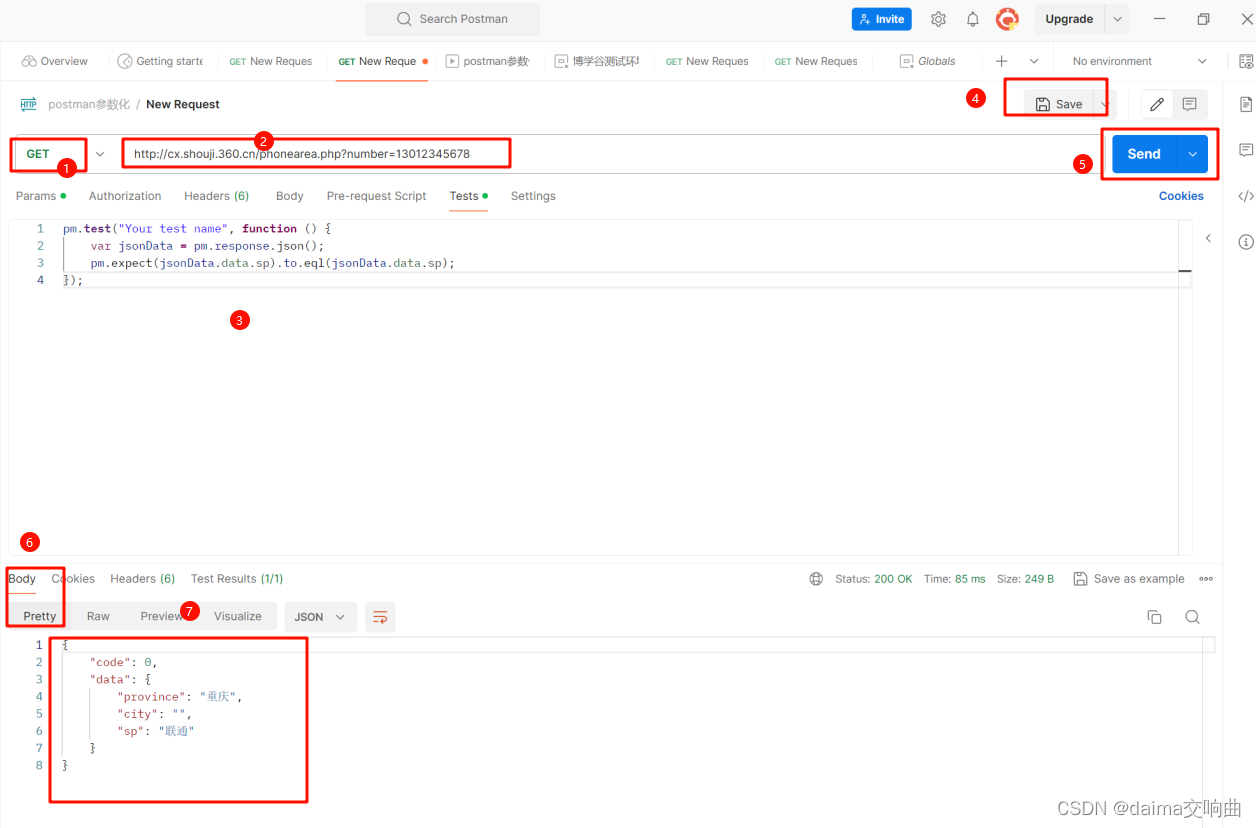Click the network globe icon
Viewport: 1256px width, 828px height.
coord(816,579)
